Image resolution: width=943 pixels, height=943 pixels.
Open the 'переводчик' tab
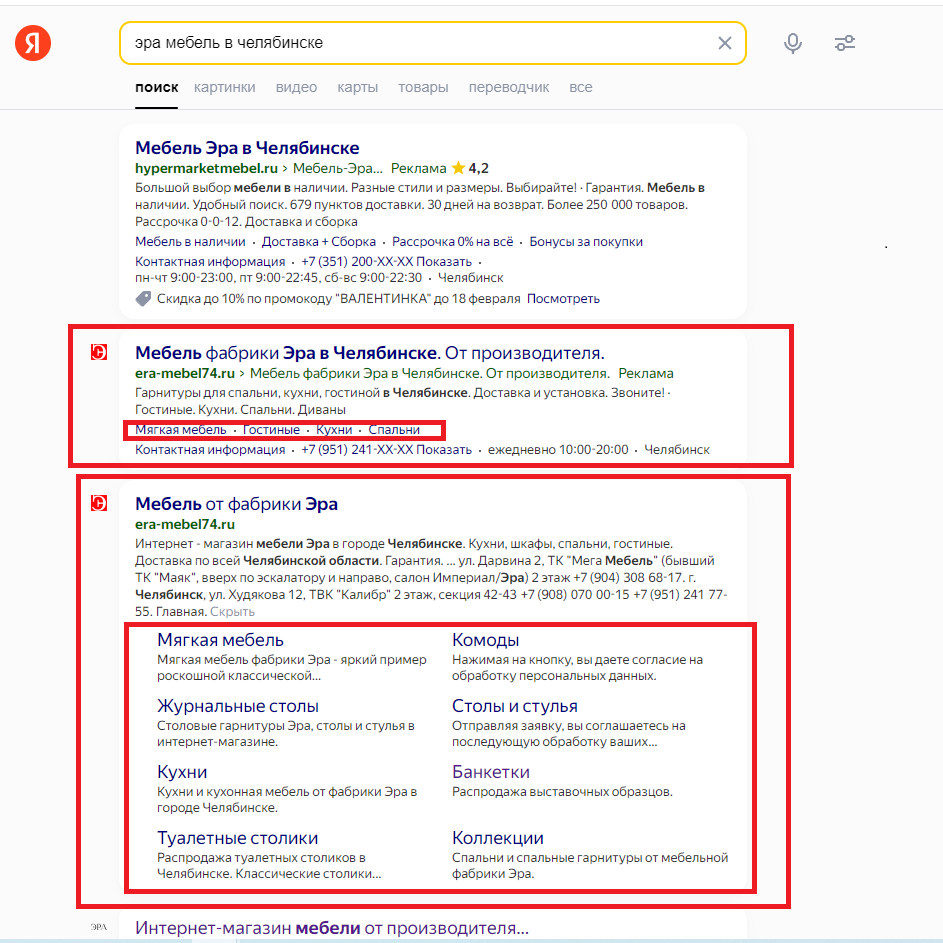coord(509,87)
